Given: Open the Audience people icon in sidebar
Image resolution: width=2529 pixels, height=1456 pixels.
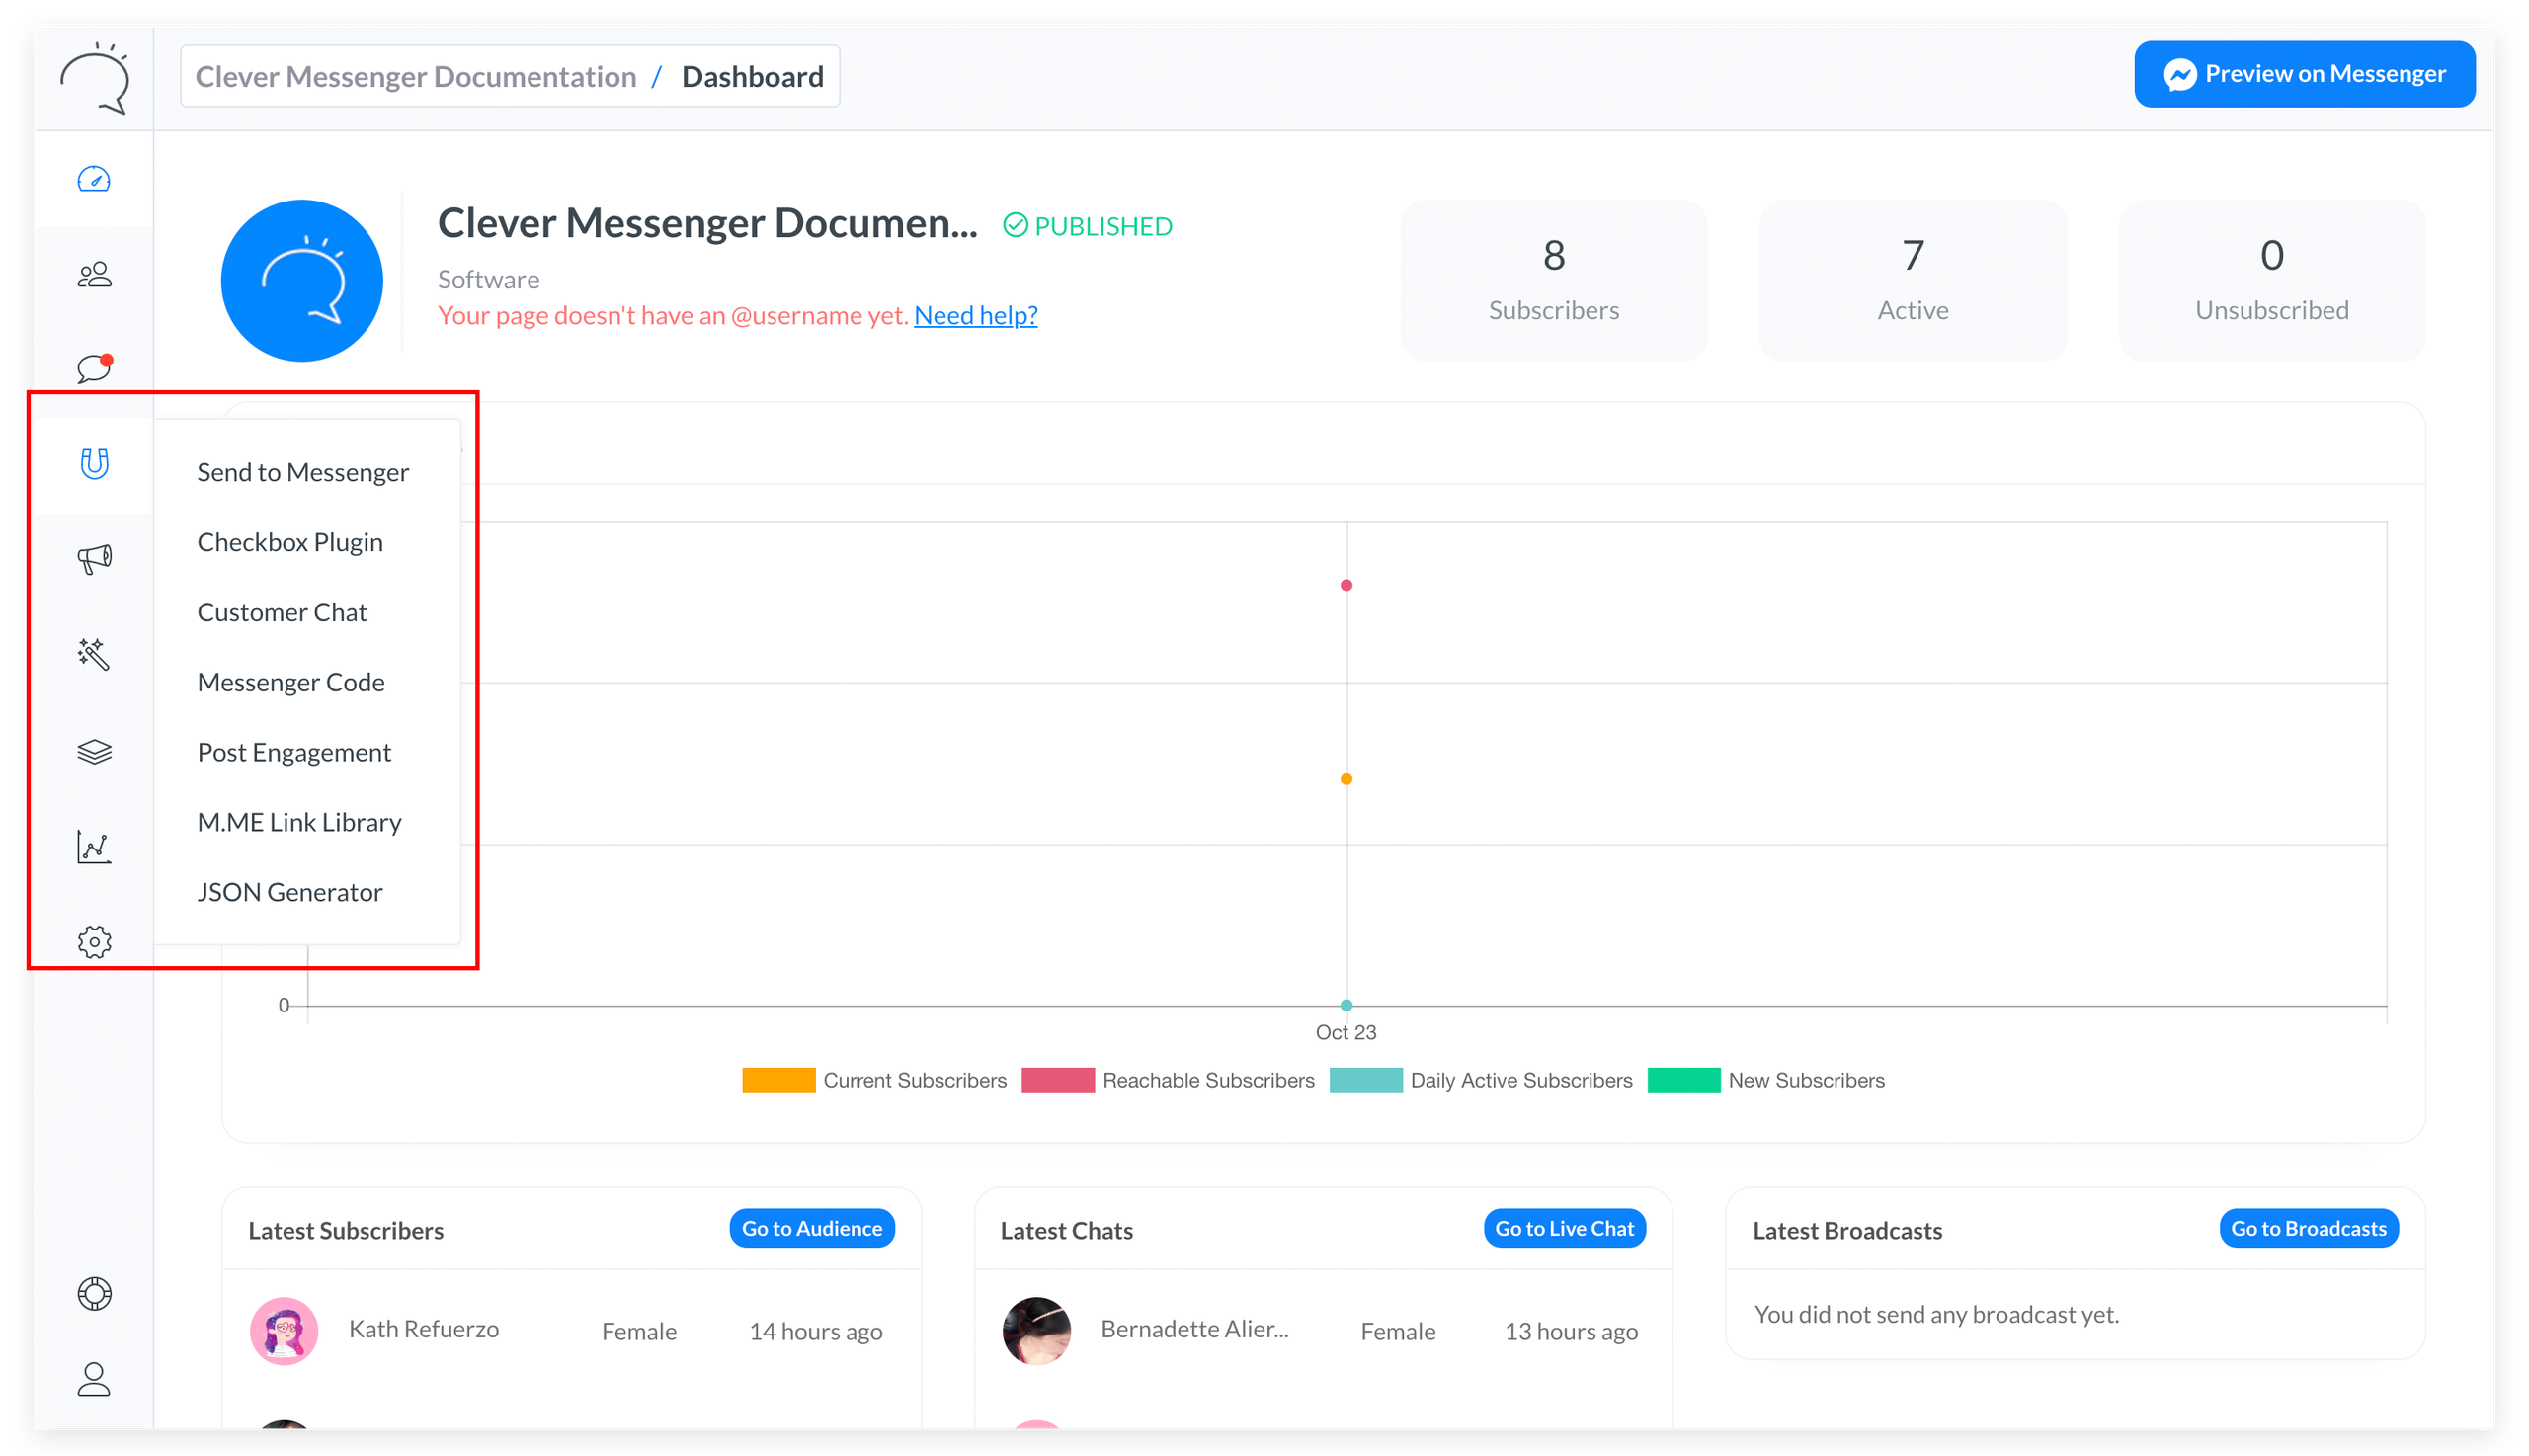Looking at the screenshot, I should click(94, 274).
